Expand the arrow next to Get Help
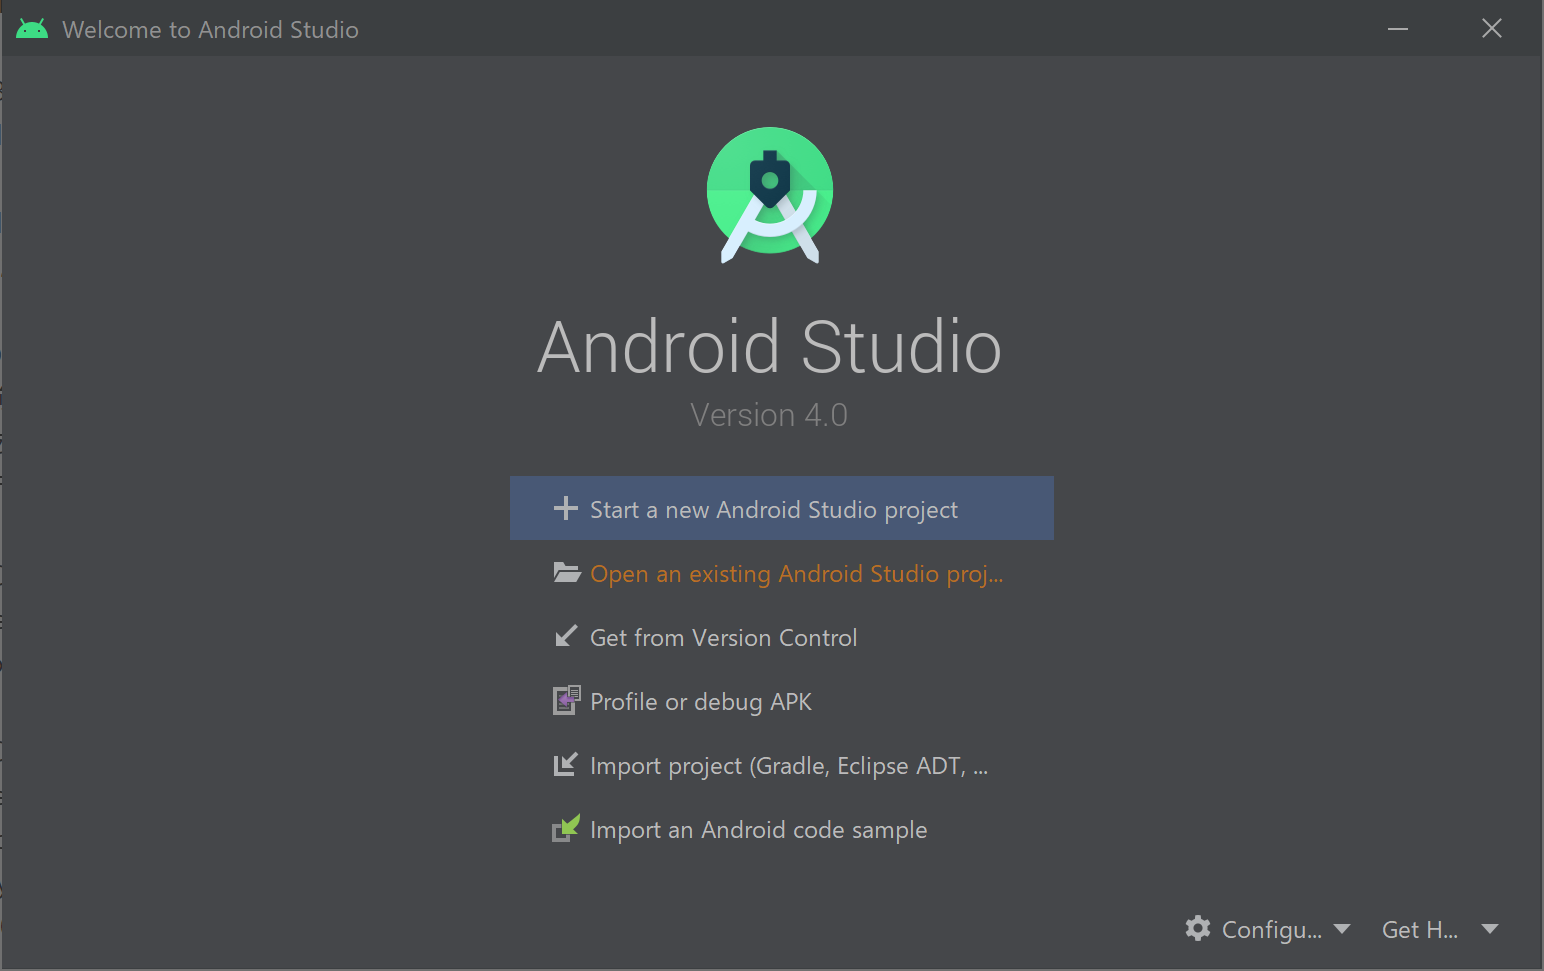The image size is (1544, 971). click(1490, 929)
